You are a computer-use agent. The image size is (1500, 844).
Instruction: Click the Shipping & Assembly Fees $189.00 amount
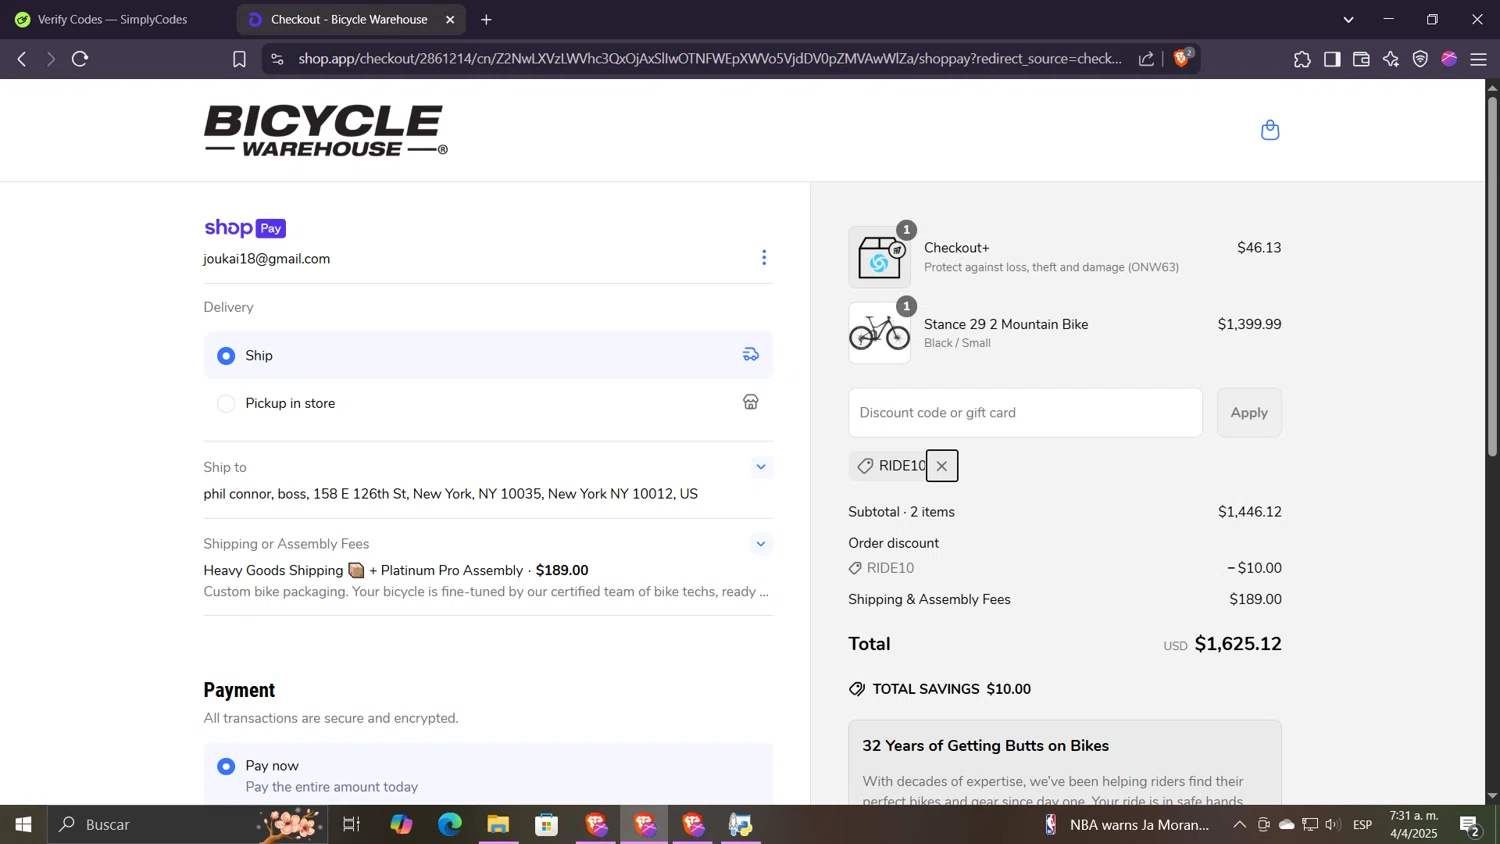[x=1255, y=600]
